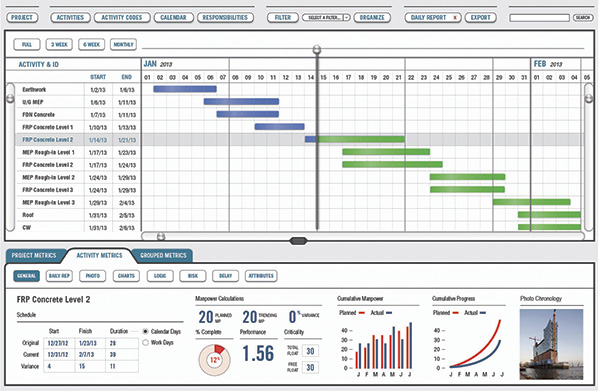Select the Earthwork activity row
600x391 pixels.
tap(77, 90)
